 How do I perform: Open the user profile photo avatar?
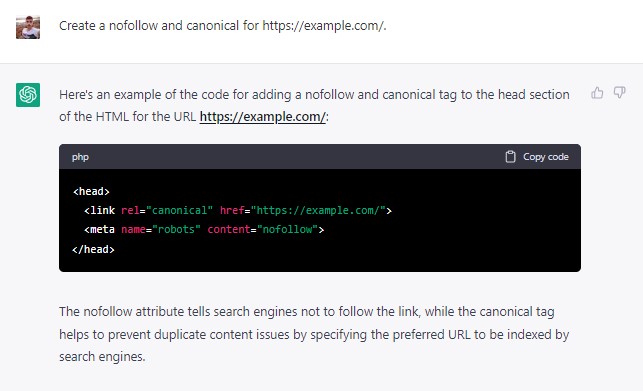(x=28, y=27)
